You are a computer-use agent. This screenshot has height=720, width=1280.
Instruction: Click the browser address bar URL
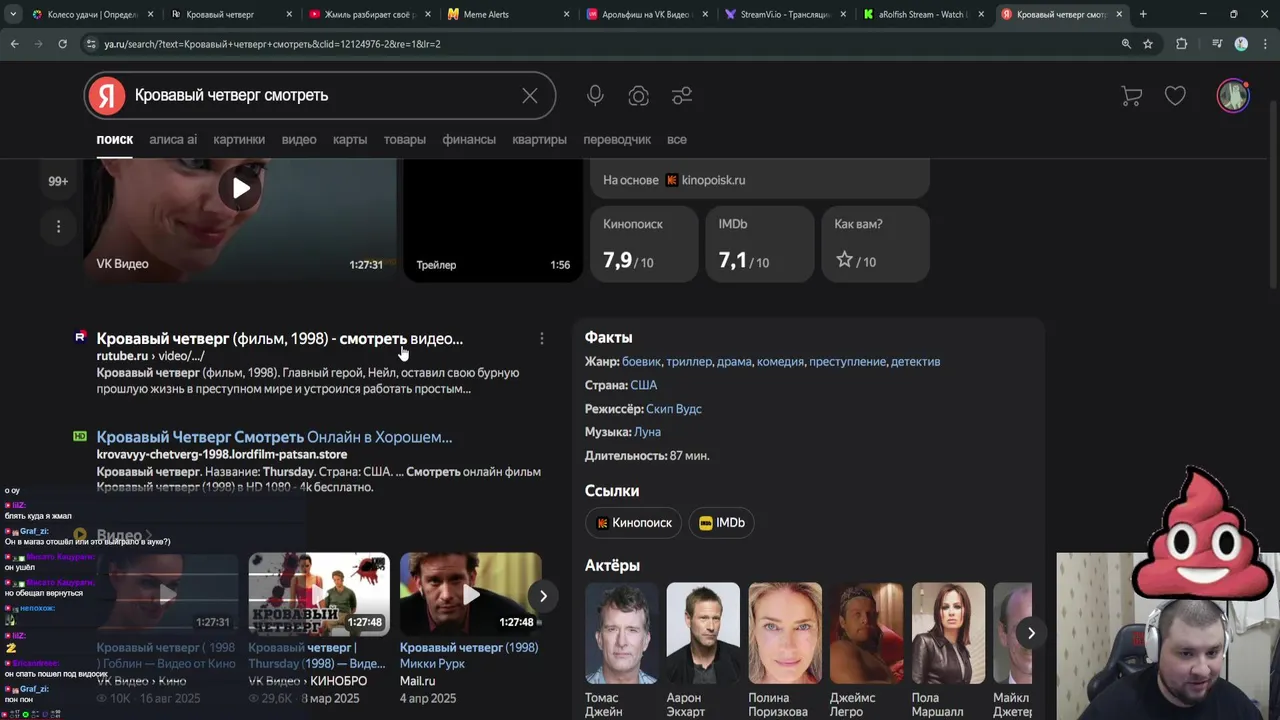pyautogui.click(x=272, y=44)
